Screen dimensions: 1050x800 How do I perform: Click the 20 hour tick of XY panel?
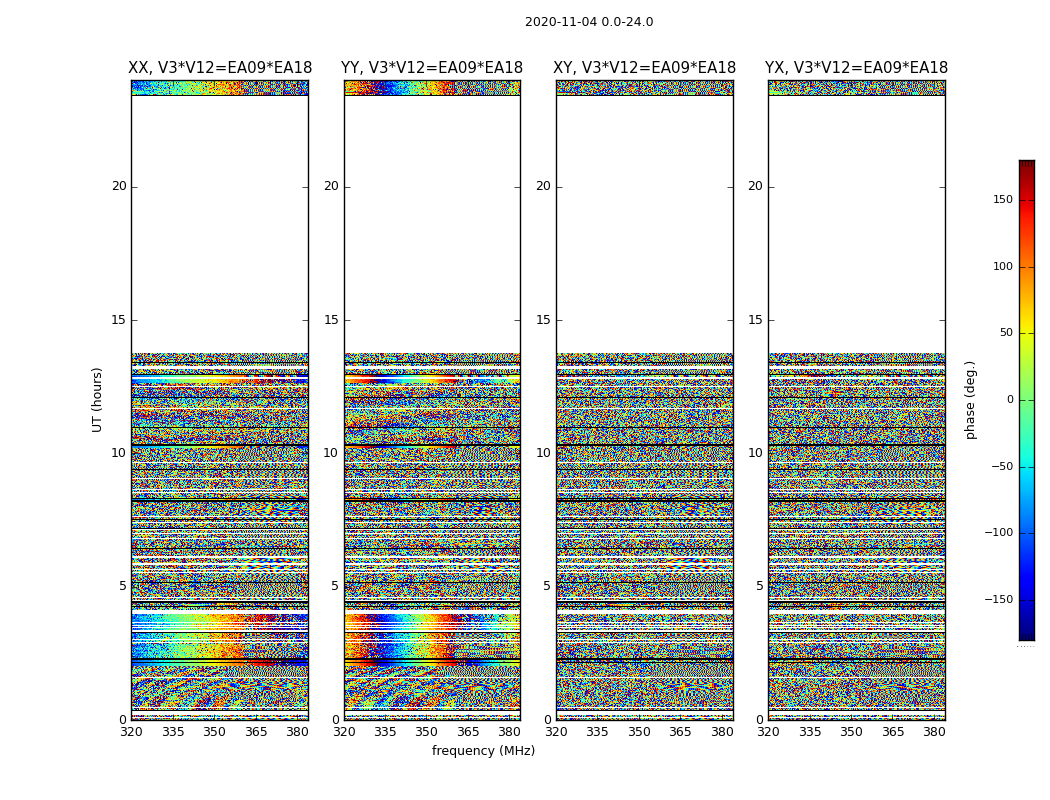544,186
